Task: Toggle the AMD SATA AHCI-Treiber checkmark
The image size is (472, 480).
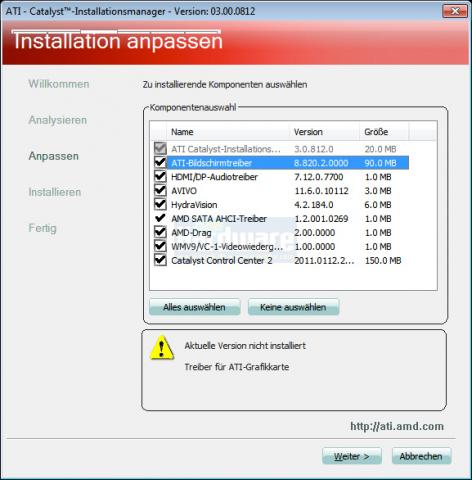Action: pos(160,218)
